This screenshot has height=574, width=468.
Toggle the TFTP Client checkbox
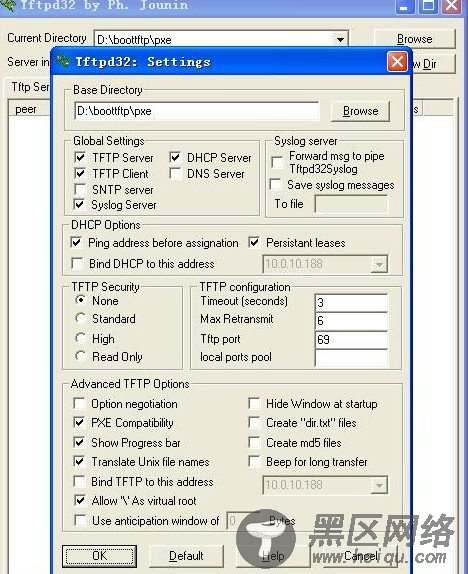[x=80, y=173]
